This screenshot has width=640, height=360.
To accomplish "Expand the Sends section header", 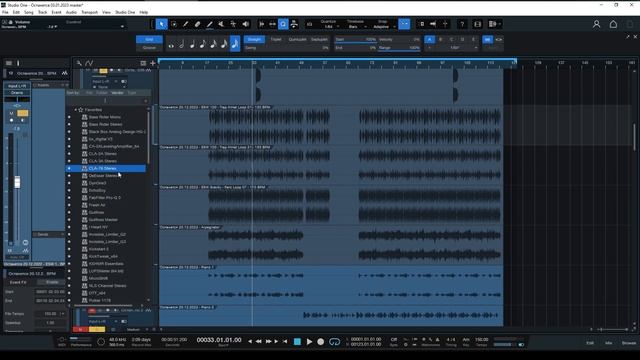I will [49, 234].
